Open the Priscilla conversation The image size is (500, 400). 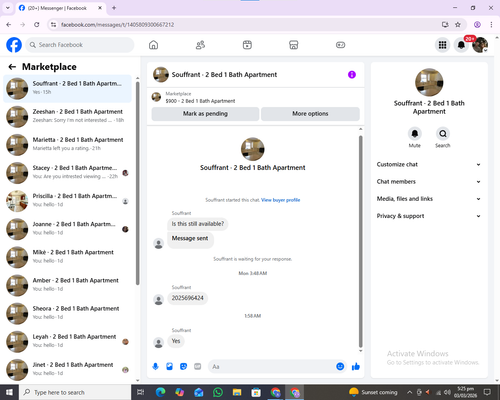pyautogui.click(x=67, y=201)
